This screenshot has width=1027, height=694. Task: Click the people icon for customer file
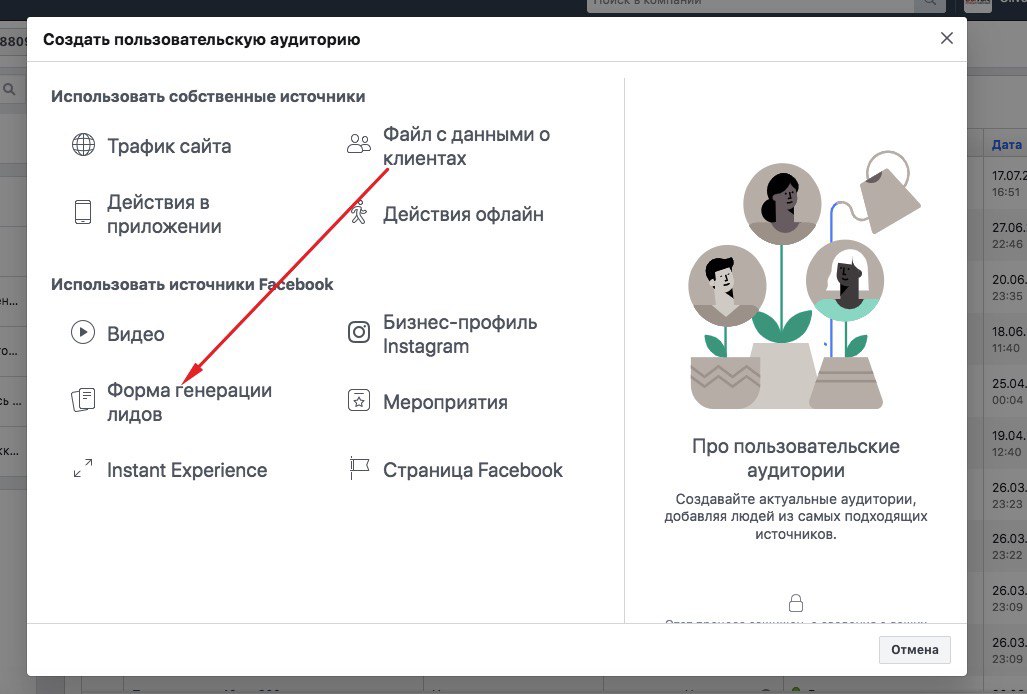pyautogui.click(x=358, y=144)
